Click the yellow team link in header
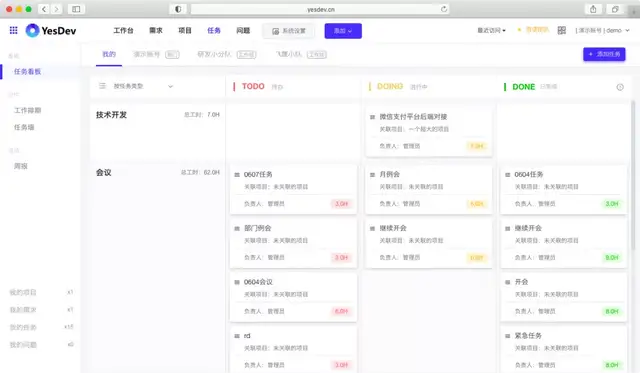Screen dimensions: 640x373 tap(533, 30)
